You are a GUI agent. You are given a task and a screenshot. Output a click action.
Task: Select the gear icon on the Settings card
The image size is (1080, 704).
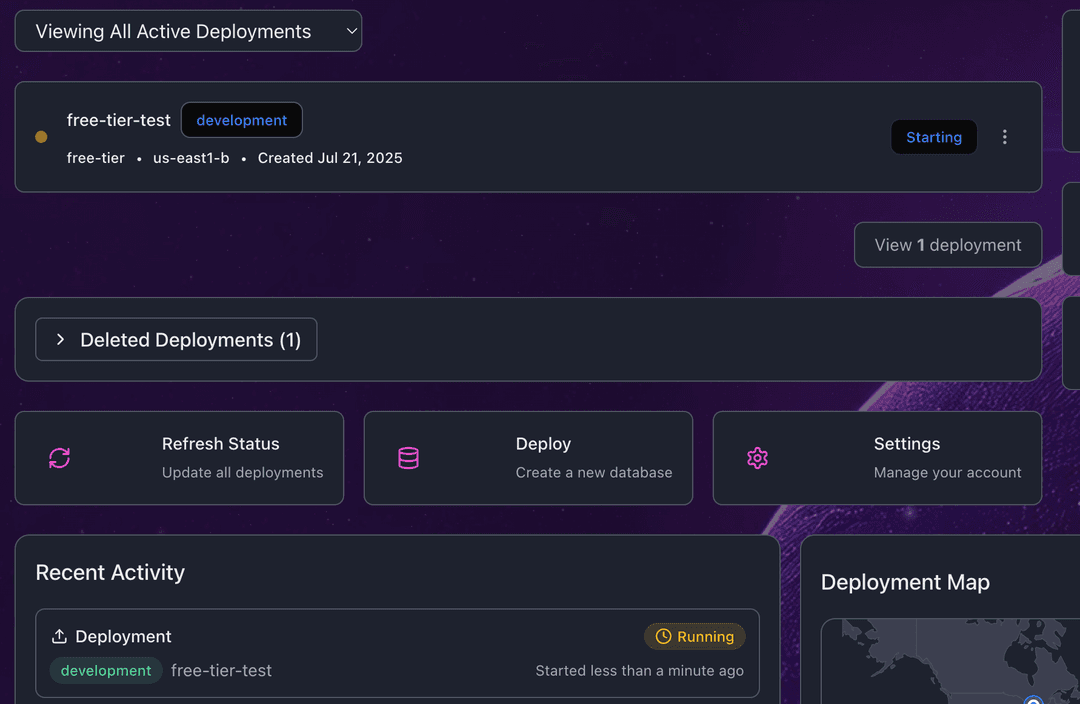pyautogui.click(x=757, y=458)
